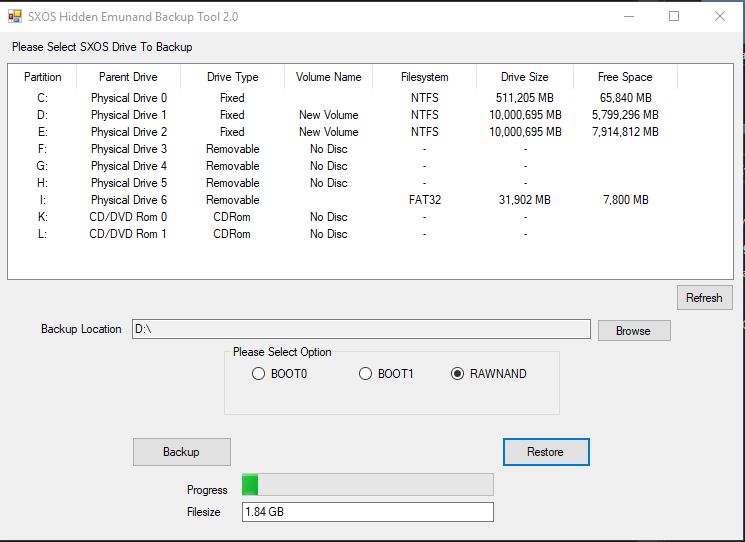Viewport: 745px width, 542px height.
Task: Minimize the SXOS Backup Tool window
Action: click(x=629, y=16)
